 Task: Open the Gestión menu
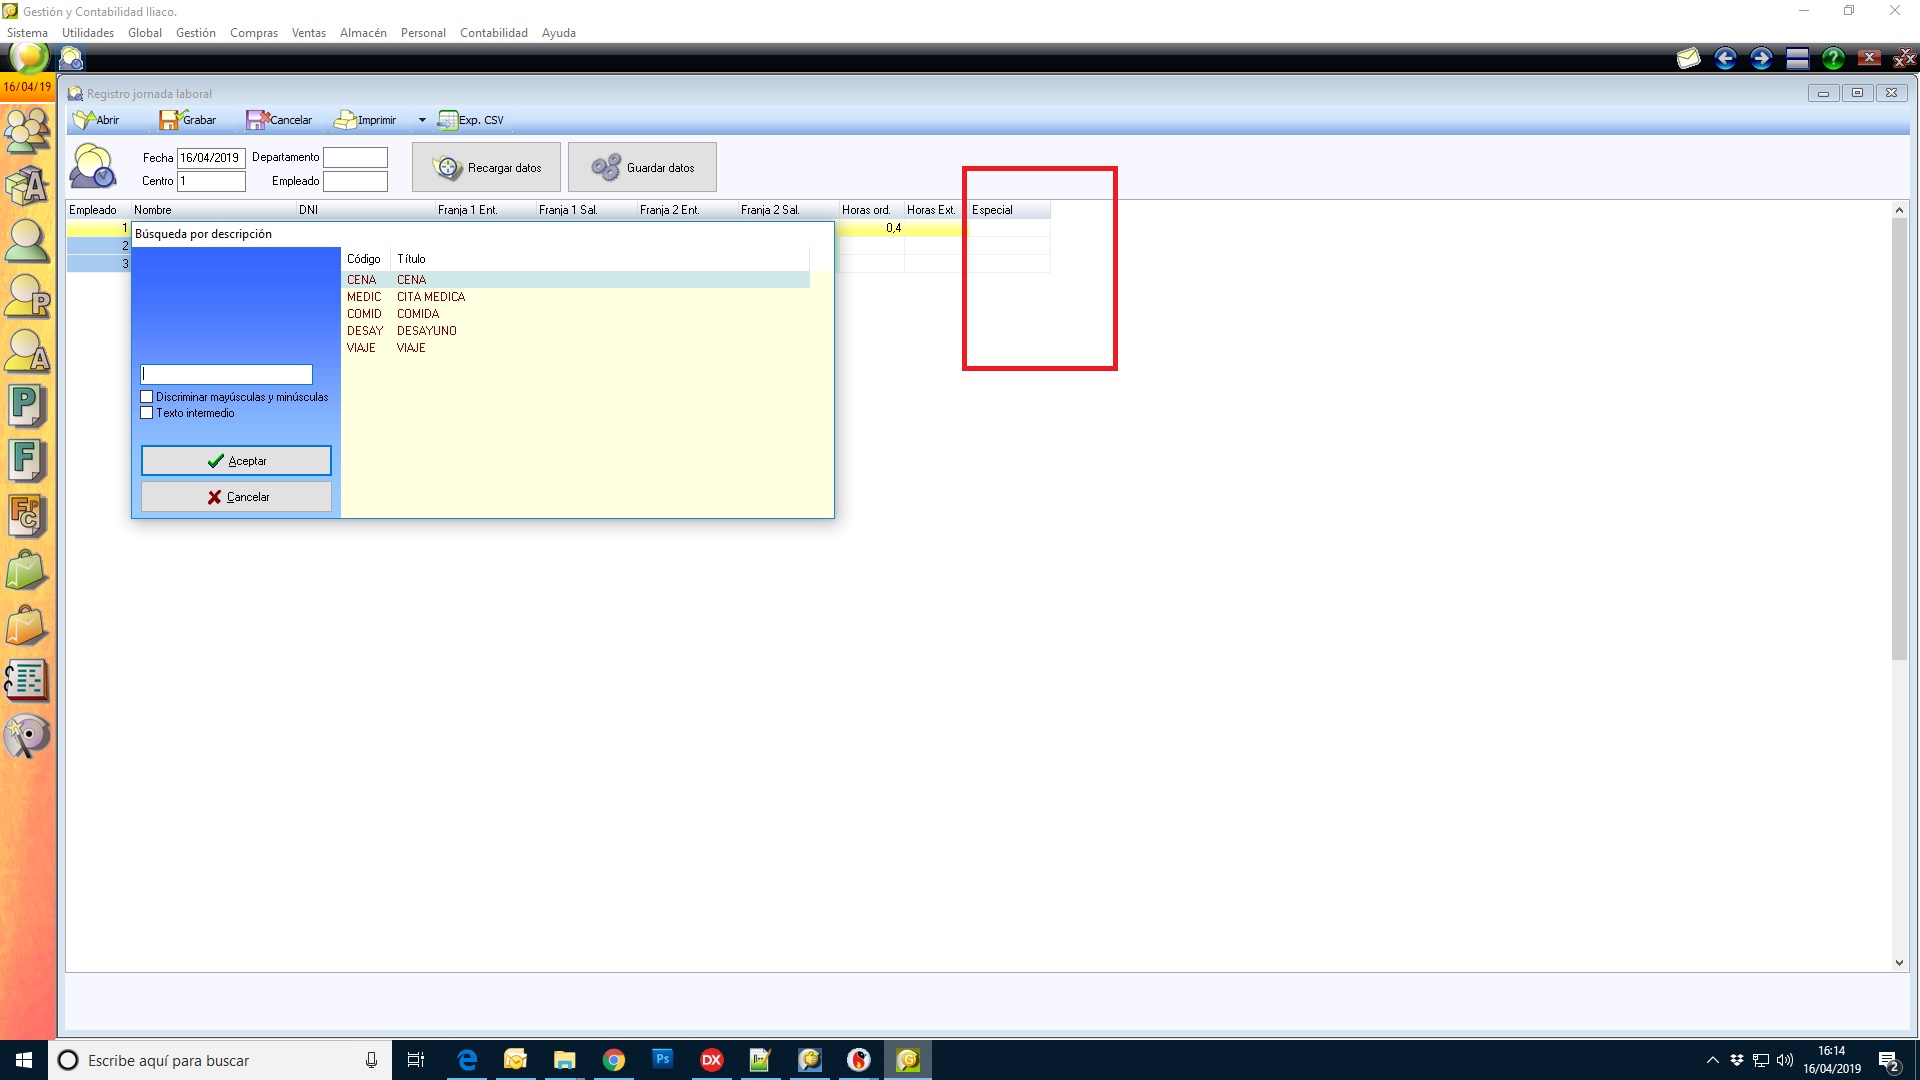[196, 33]
